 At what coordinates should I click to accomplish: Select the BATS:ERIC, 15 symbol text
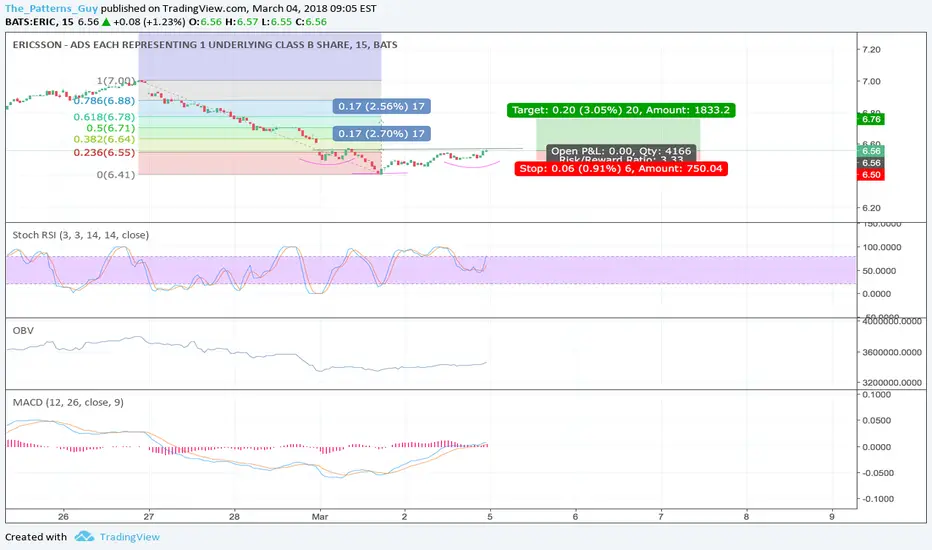click(x=39, y=21)
